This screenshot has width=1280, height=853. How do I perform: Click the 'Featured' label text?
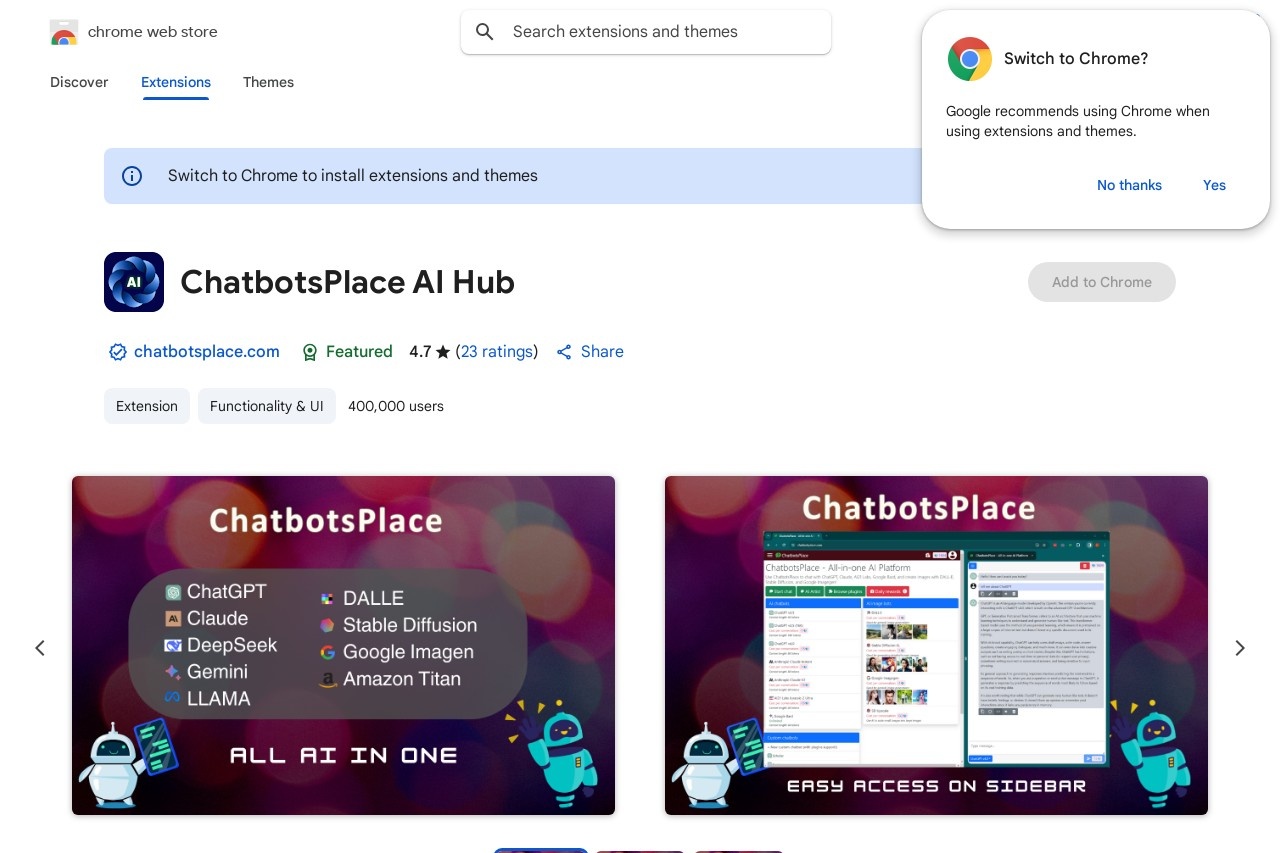coord(359,352)
